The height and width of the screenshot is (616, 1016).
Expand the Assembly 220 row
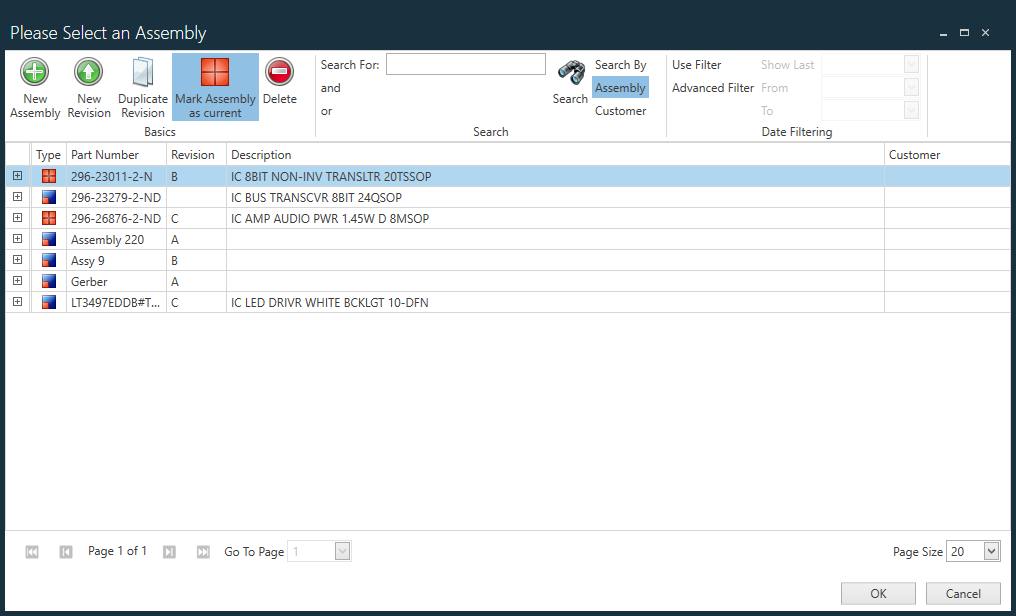16,239
